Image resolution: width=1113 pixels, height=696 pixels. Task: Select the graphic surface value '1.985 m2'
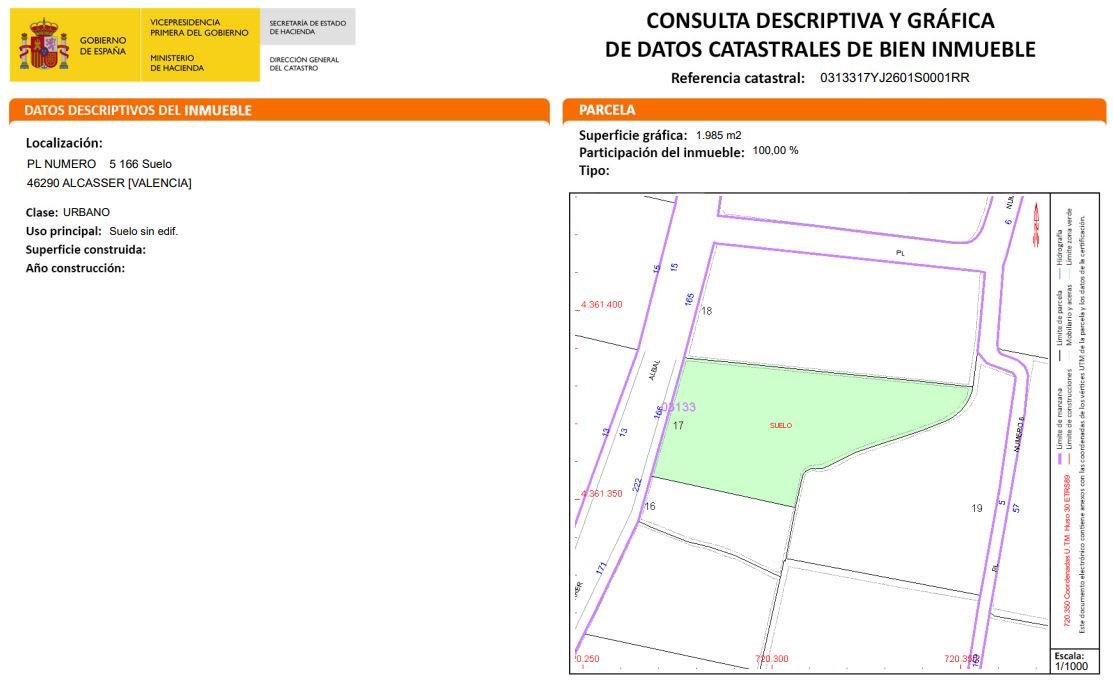point(718,135)
